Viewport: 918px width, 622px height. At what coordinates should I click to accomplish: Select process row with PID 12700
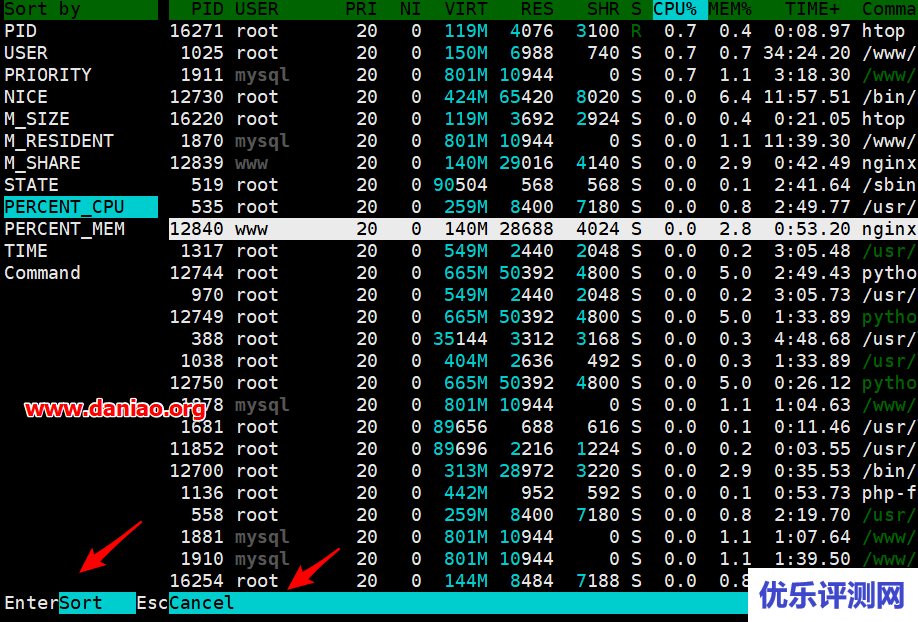543,471
